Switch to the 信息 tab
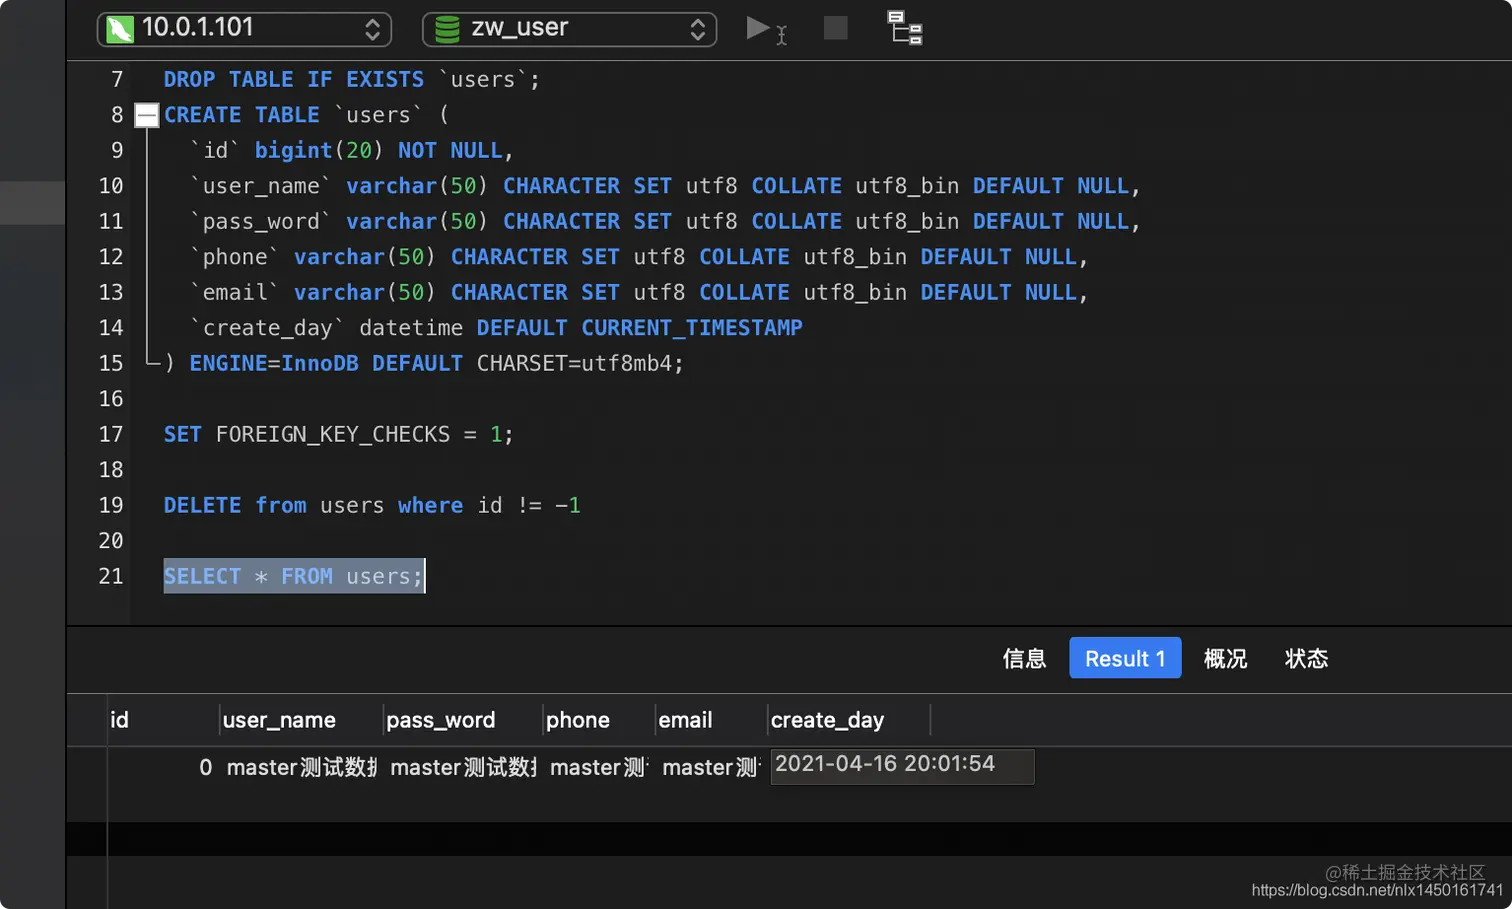Viewport: 1512px width, 909px height. point(1024,658)
